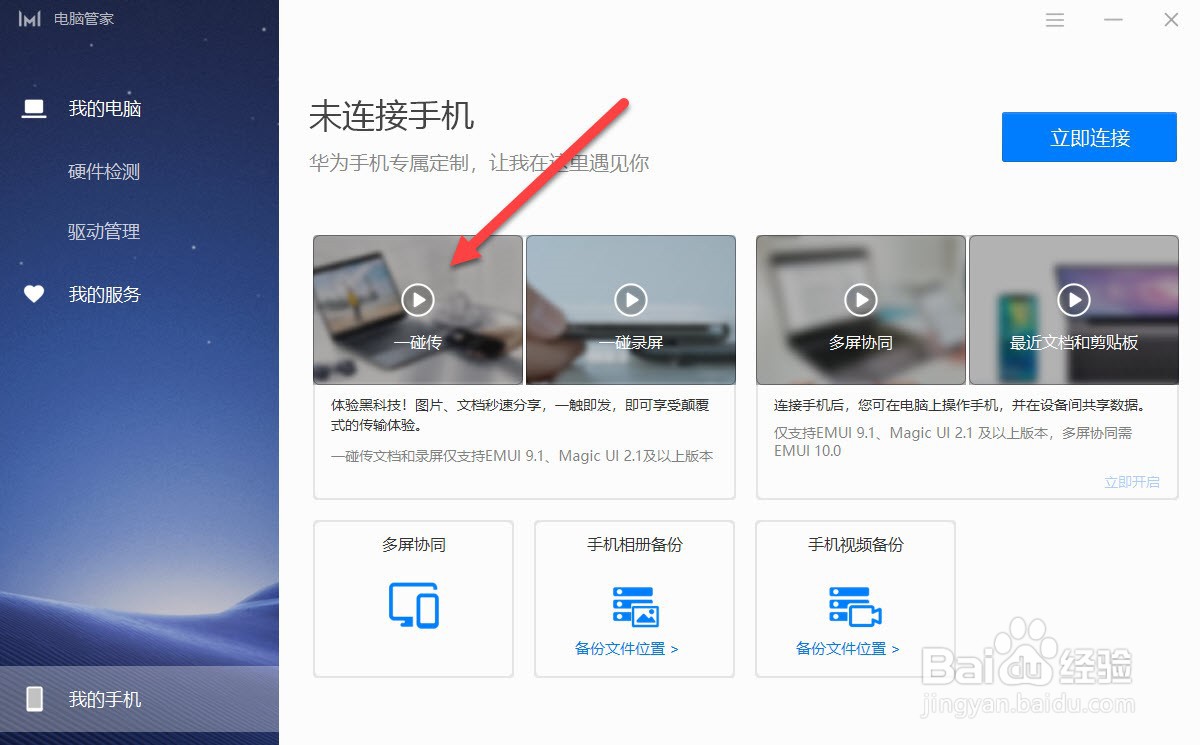Click the 连接手机后 description text

(960, 406)
